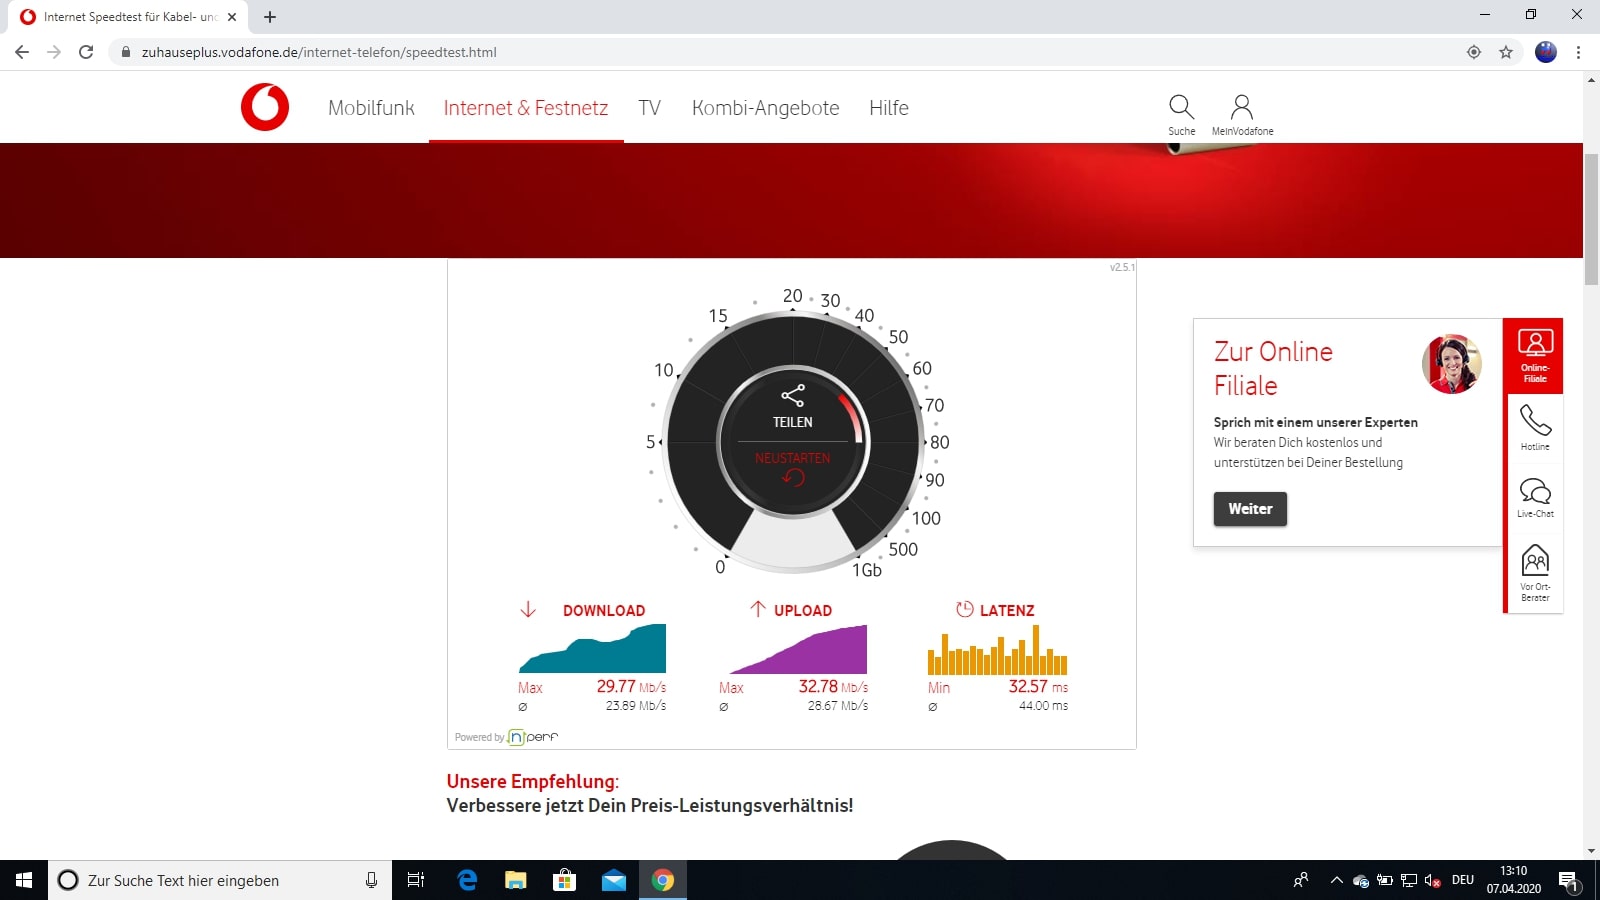Click the Windows taskbar search box
1600x900 pixels.
click(x=220, y=880)
